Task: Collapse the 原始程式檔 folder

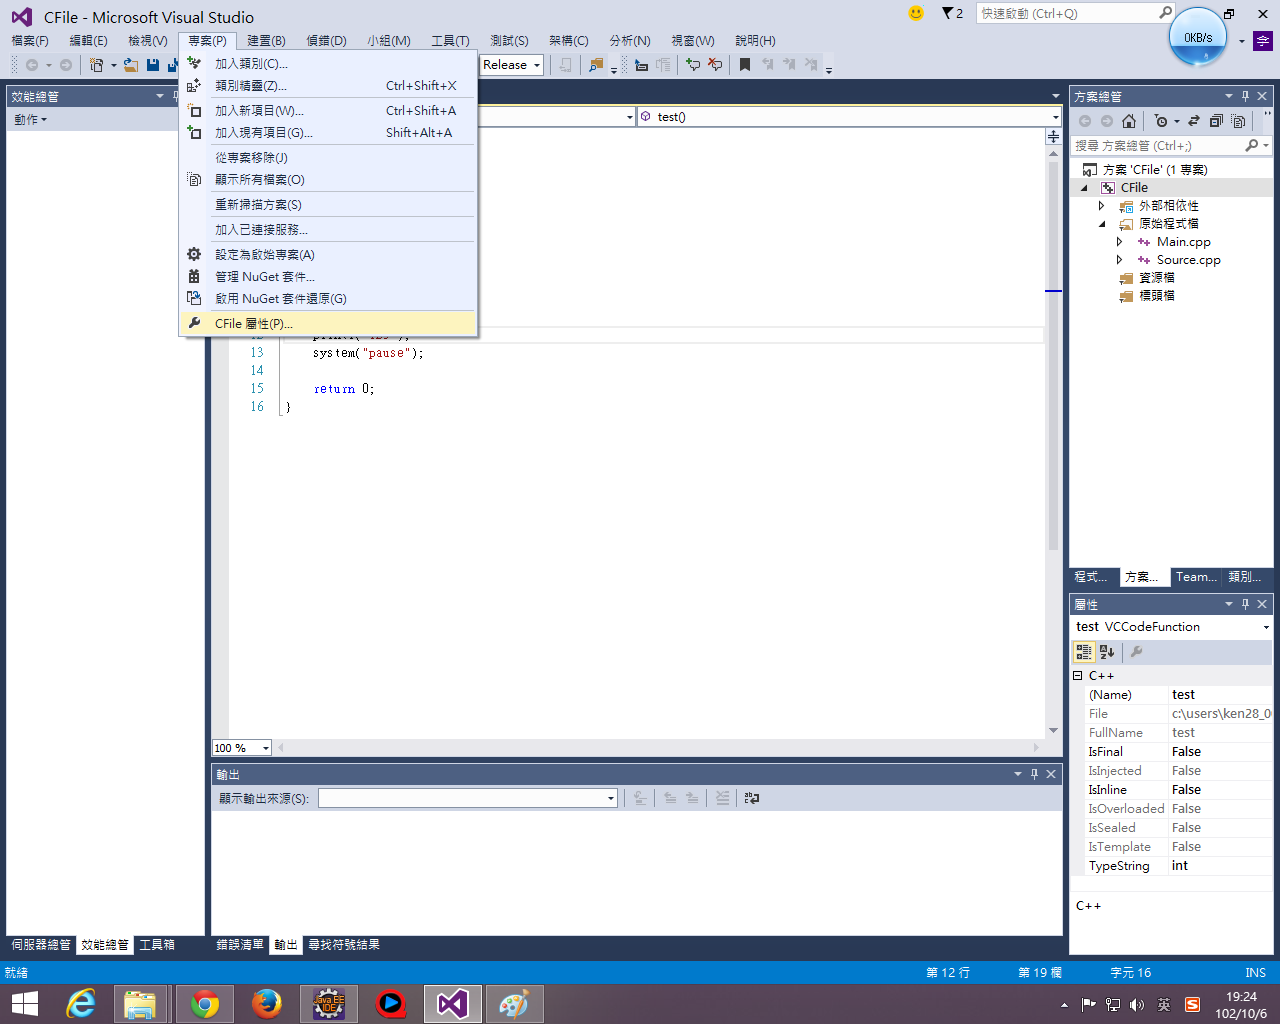Action: pos(1102,224)
